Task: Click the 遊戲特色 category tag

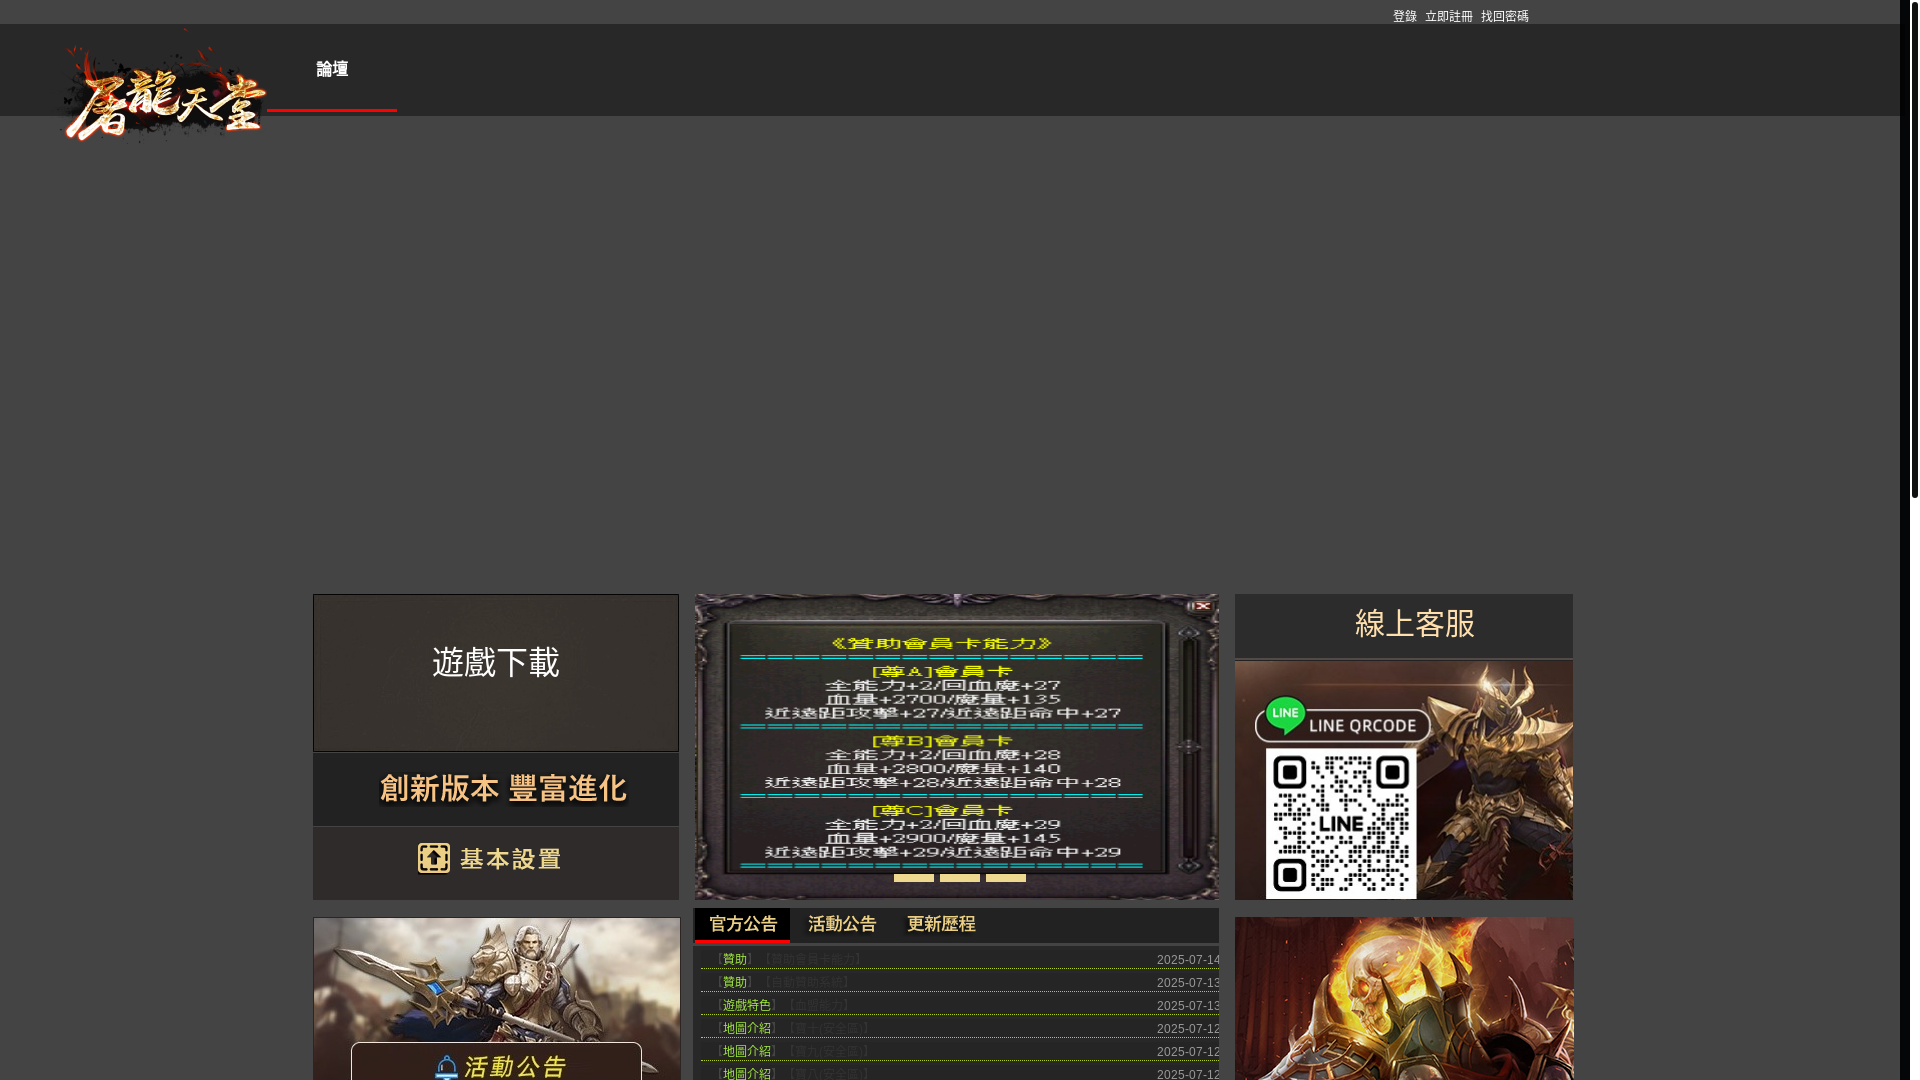Action: 746,1005
